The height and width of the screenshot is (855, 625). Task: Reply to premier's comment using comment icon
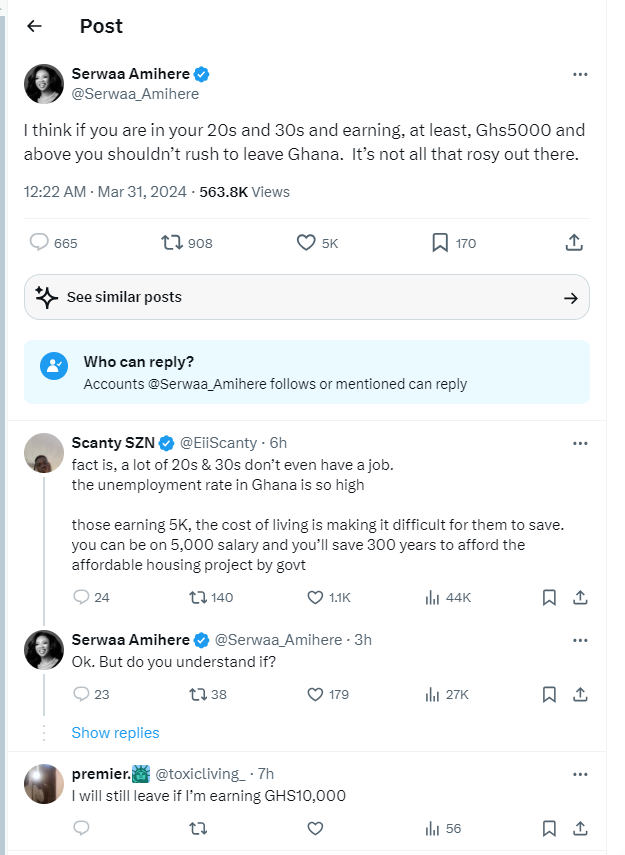pyautogui.click(x=82, y=828)
